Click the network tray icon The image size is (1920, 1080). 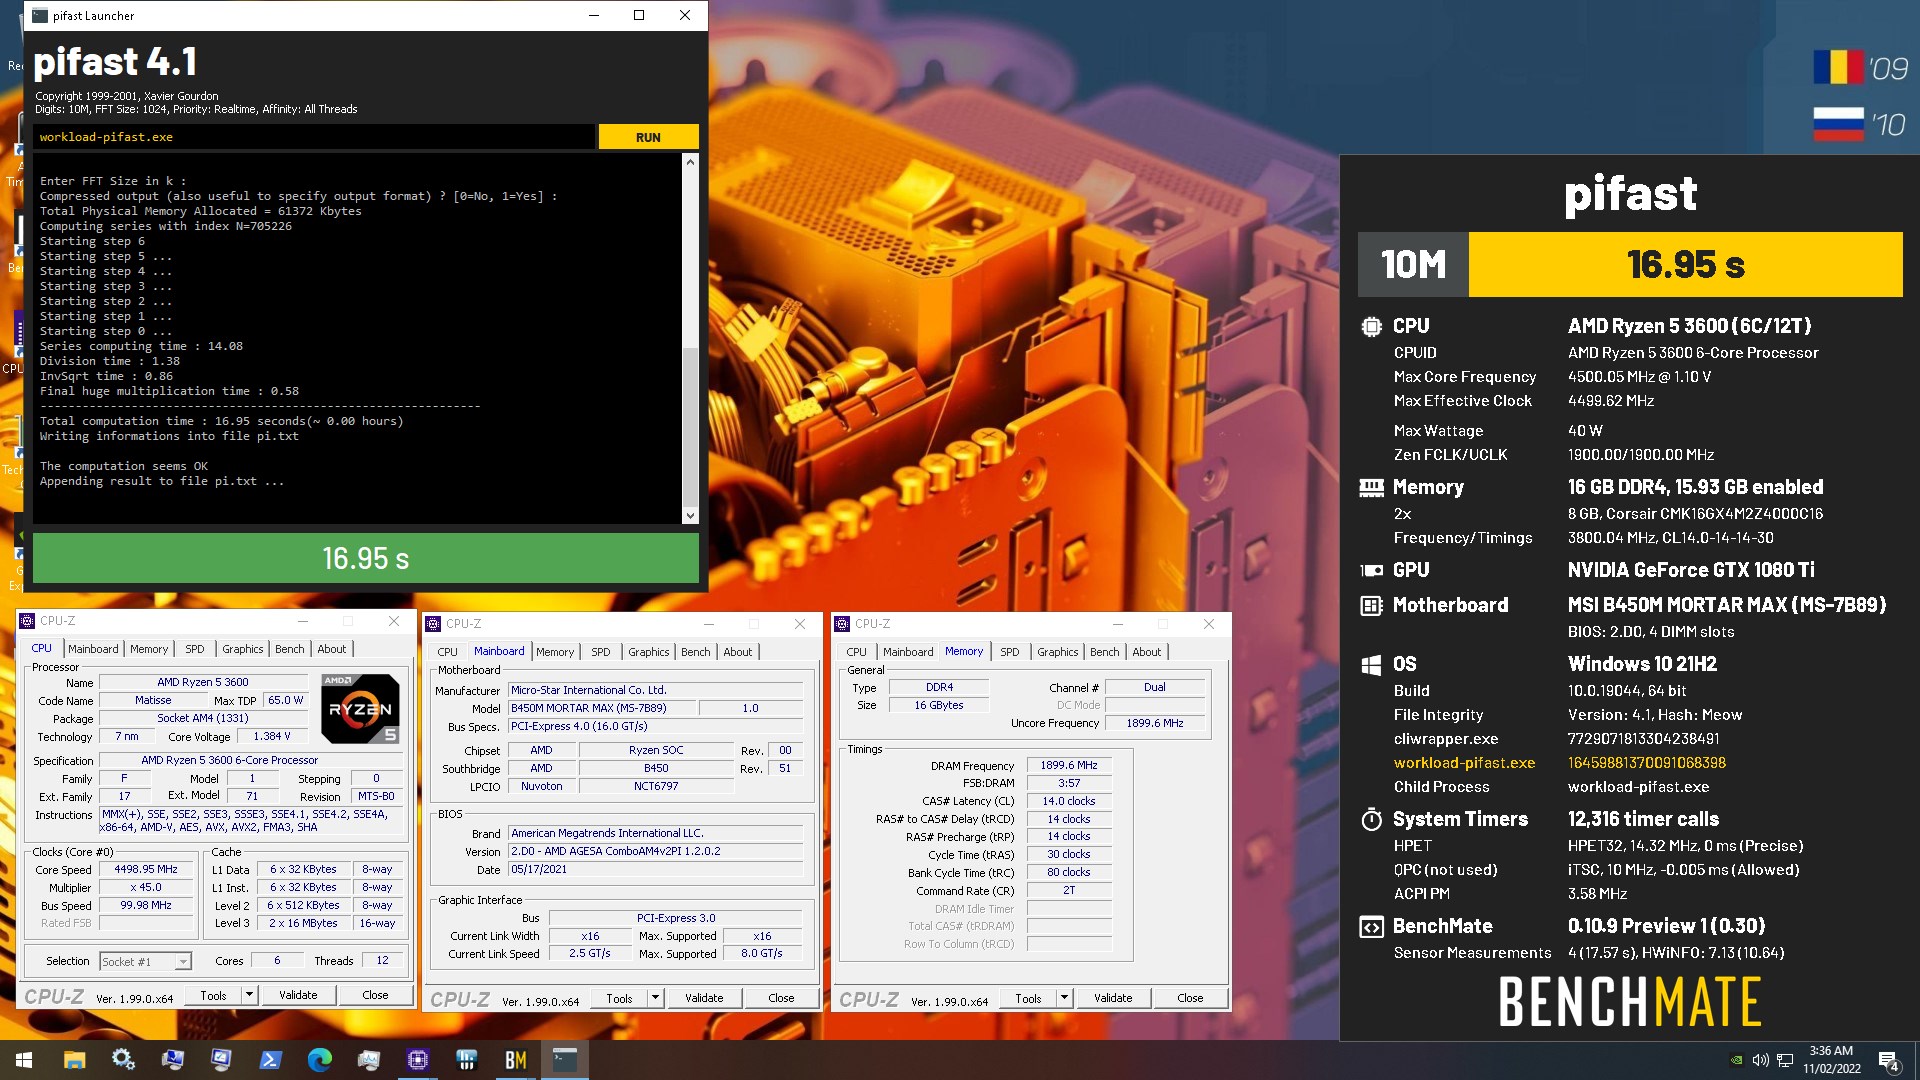pos(1785,1060)
